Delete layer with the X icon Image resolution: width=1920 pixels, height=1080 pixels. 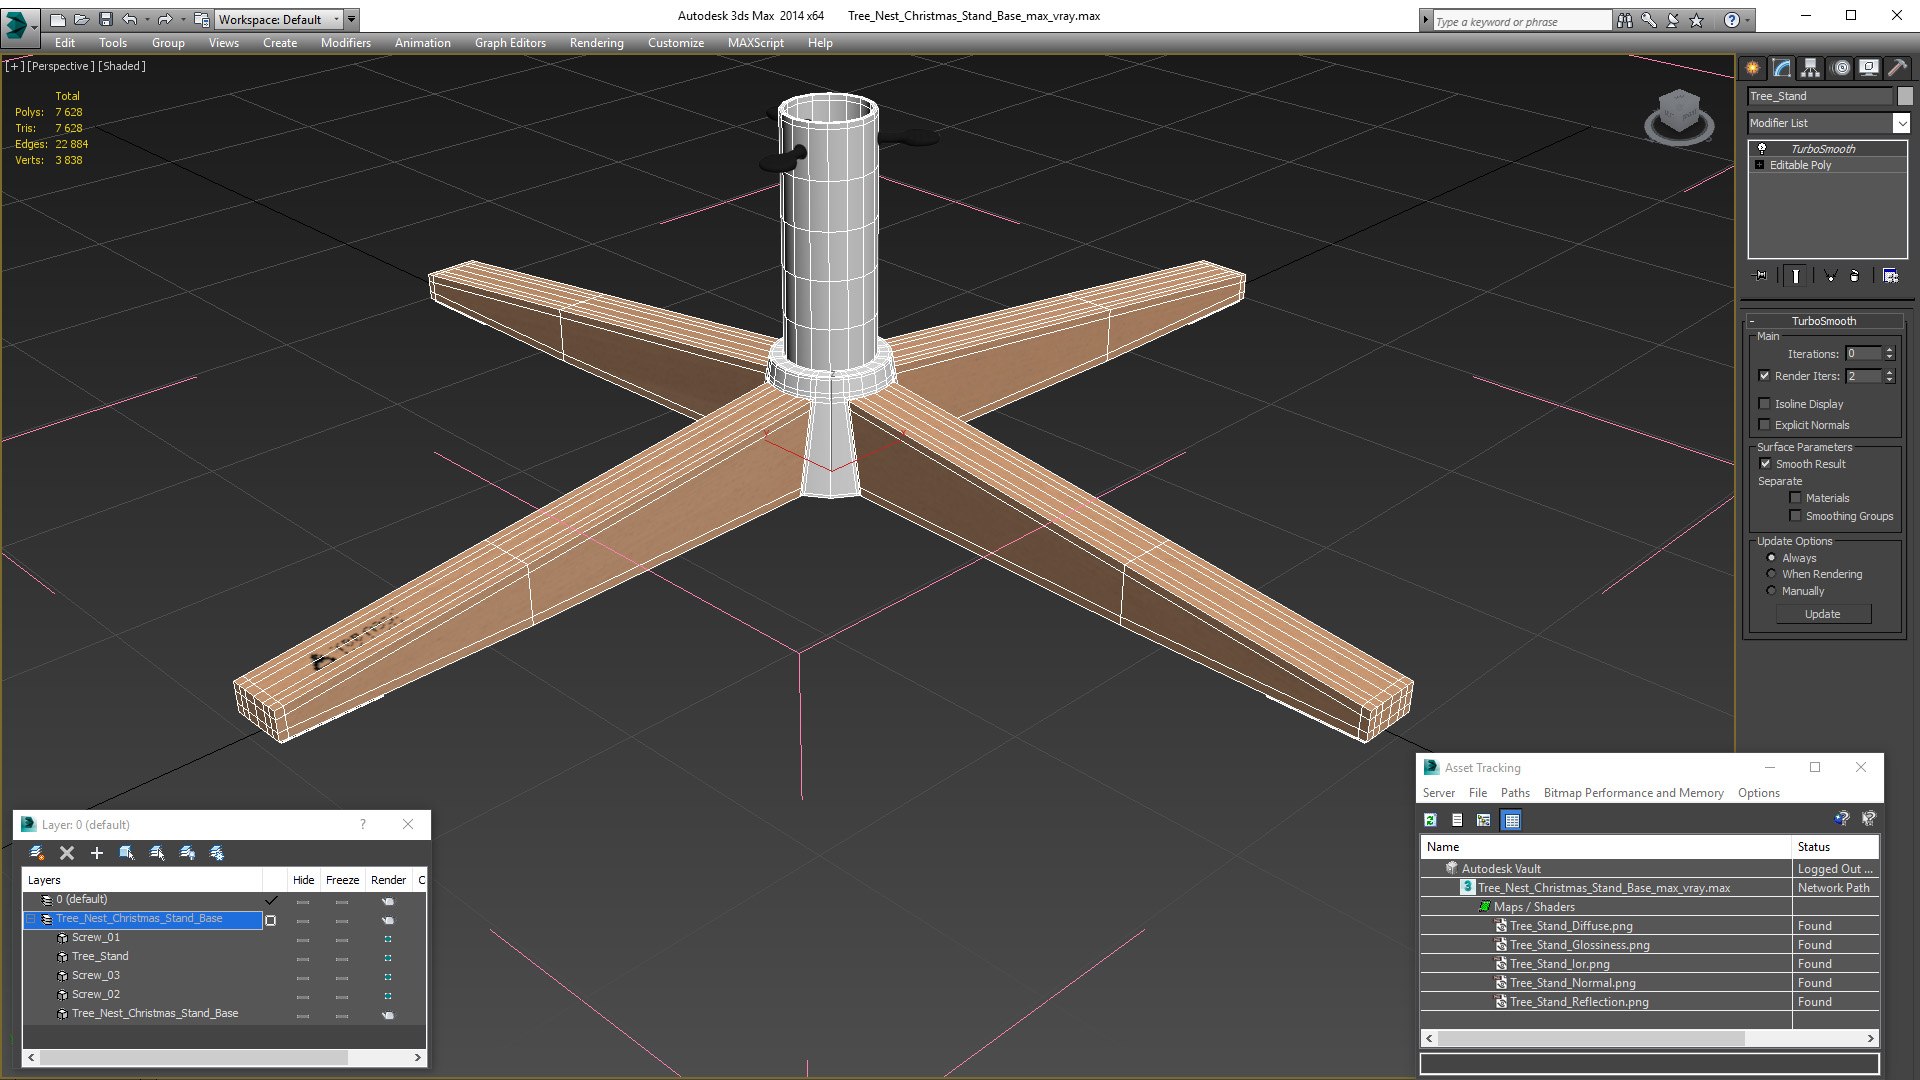click(67, 853)
